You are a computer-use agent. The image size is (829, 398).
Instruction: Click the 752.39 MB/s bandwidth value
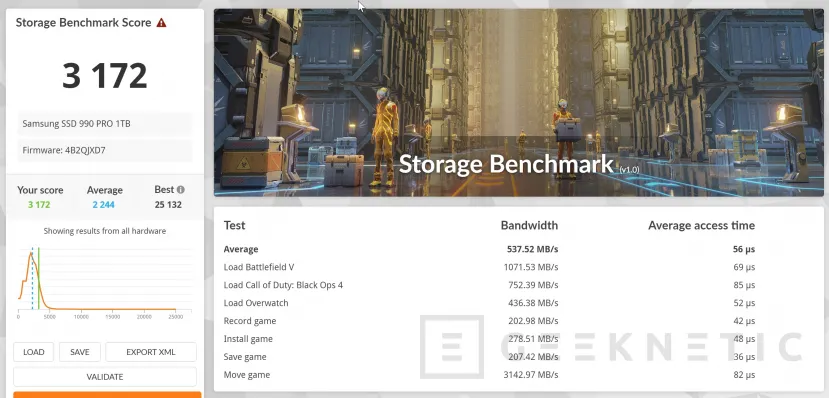[x=533, y=285]
